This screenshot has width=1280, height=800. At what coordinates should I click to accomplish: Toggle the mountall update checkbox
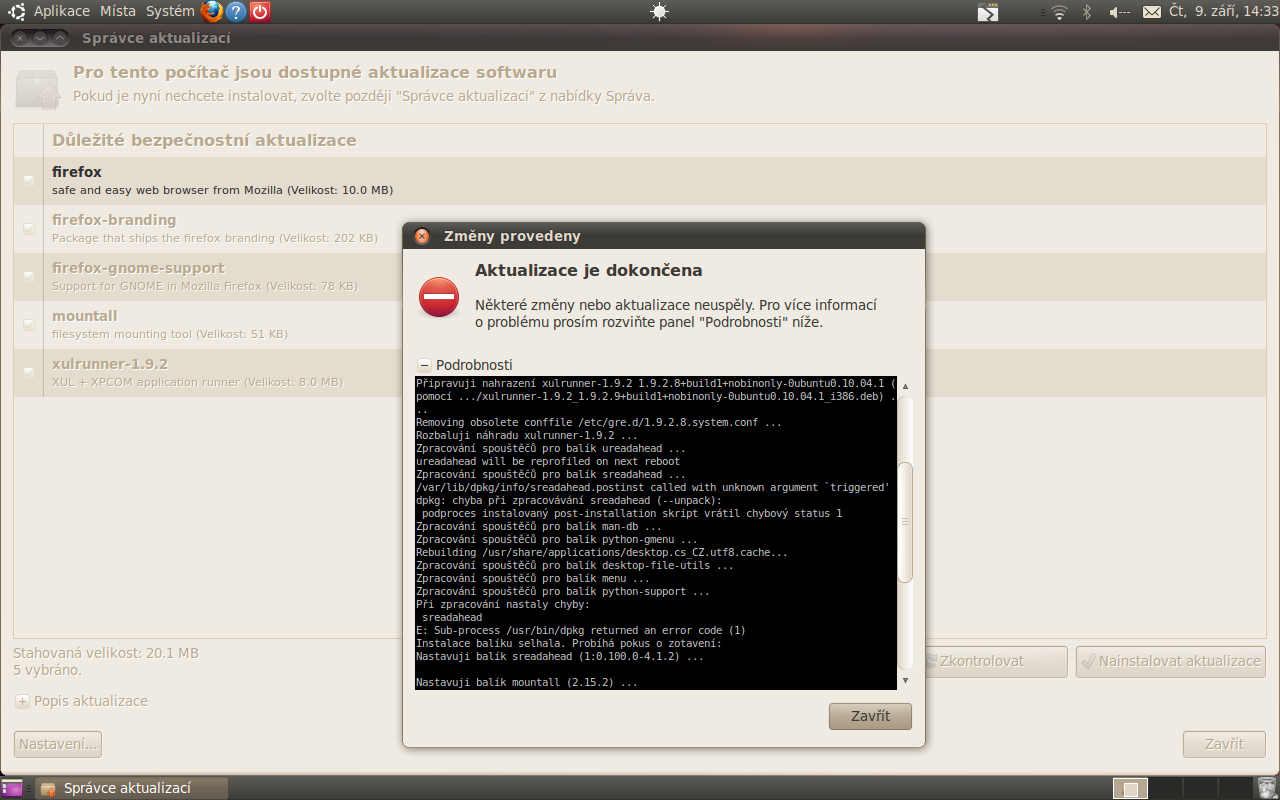point(29,325)
